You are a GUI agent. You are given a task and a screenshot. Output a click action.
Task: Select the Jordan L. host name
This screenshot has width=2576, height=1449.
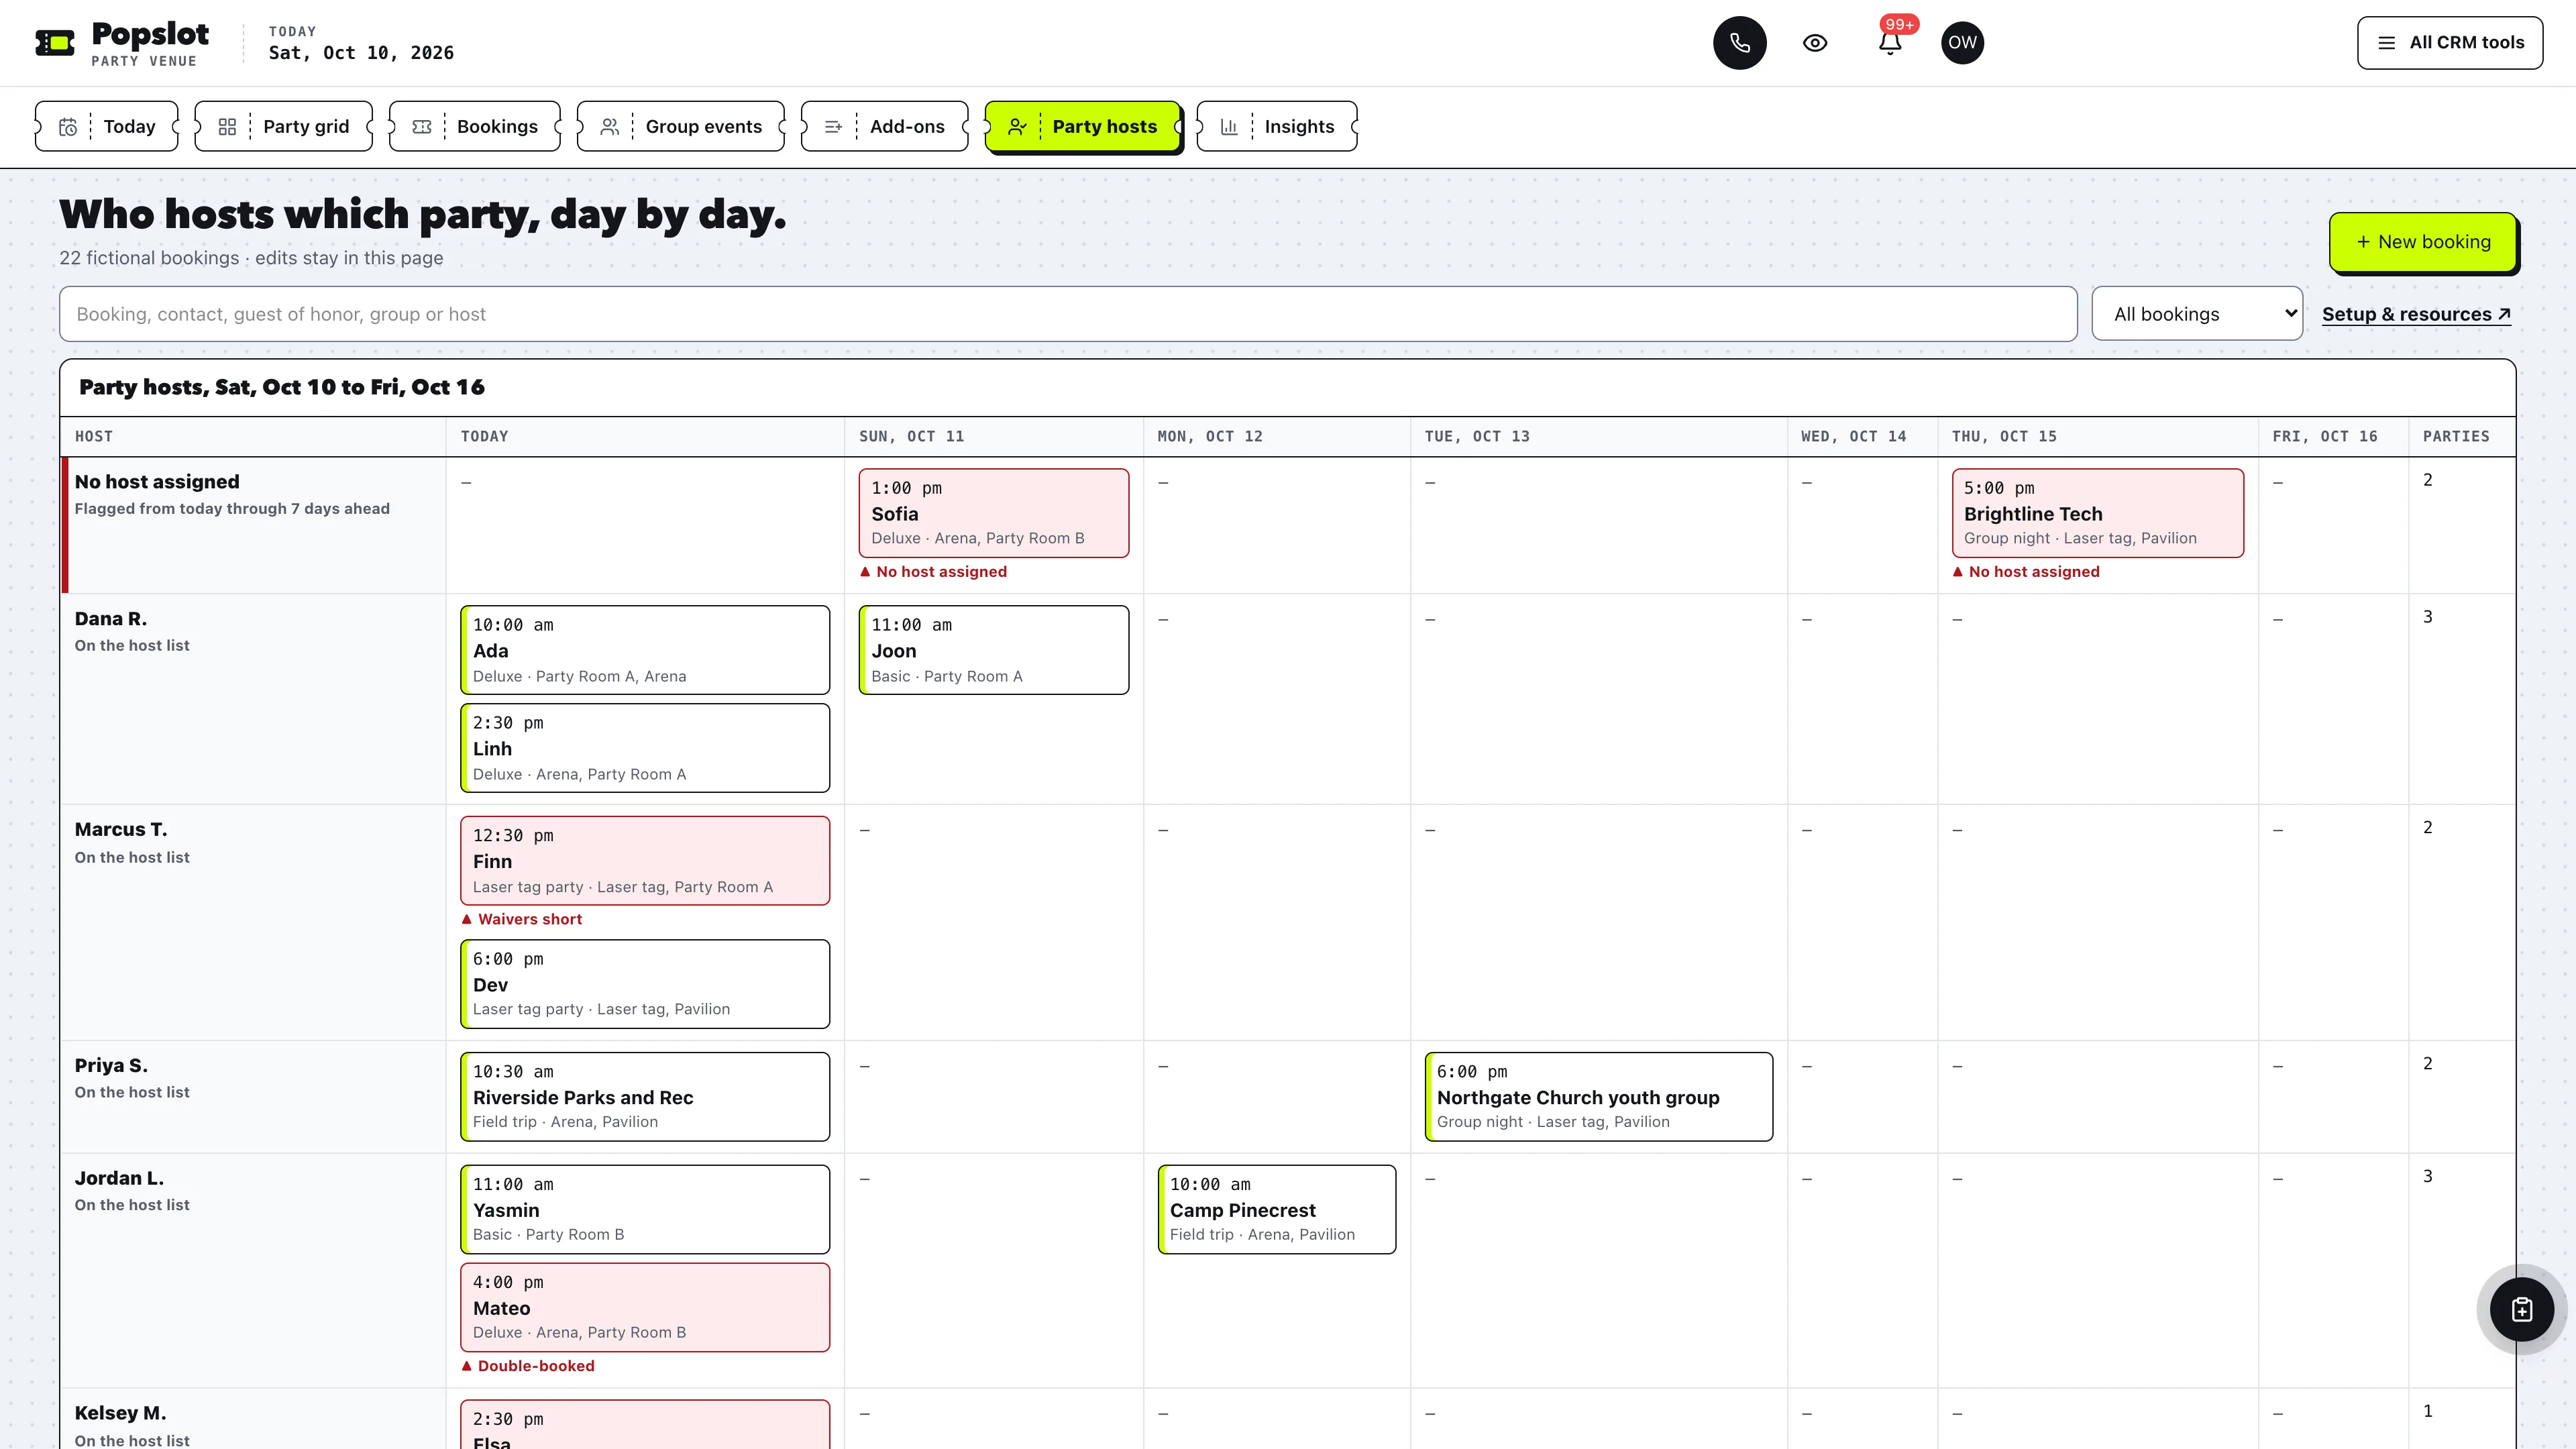point(119,1179)
